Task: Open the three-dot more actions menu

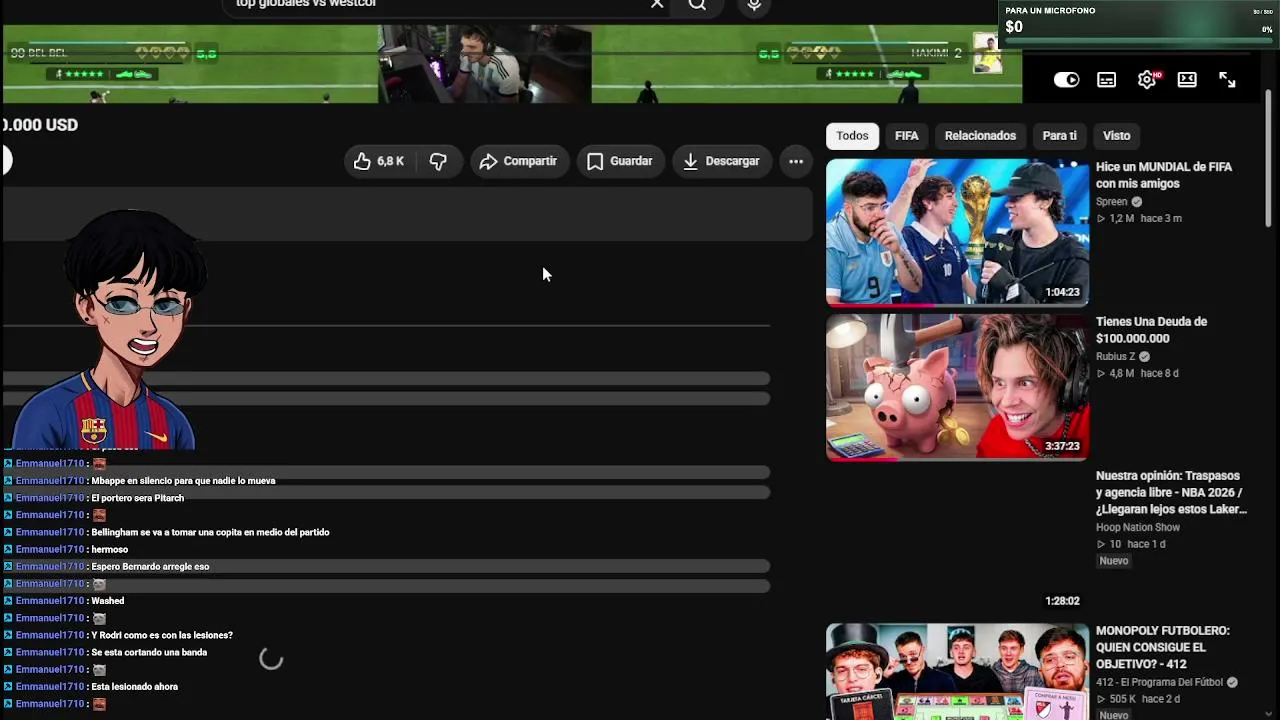Action: [796, 161]
